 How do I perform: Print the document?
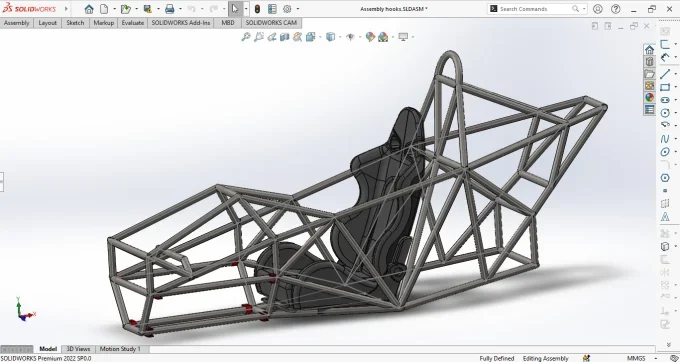(x=170, y=9)
